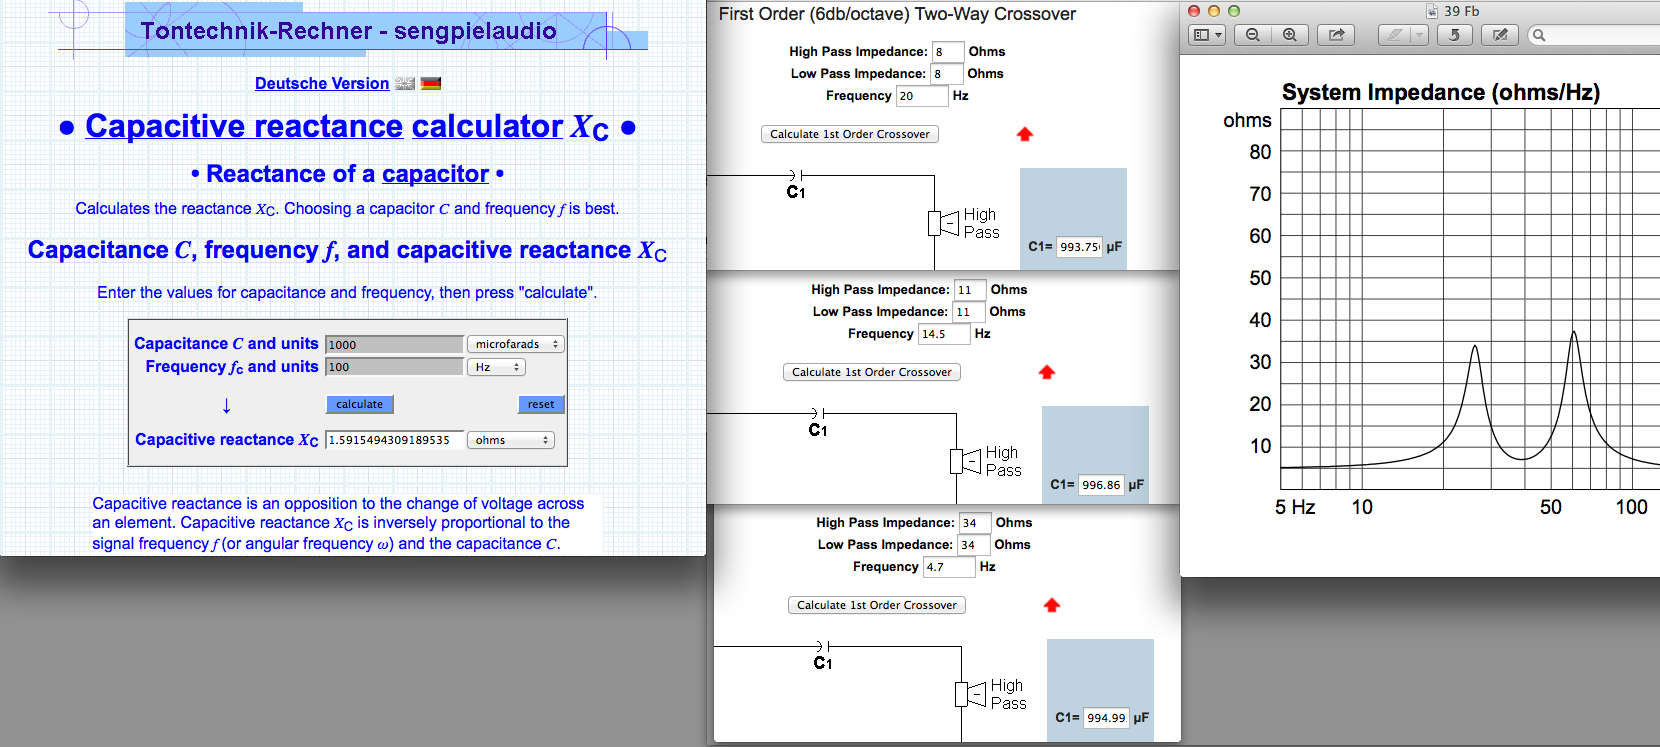Click the 39 Fb document proxy icon
Image resolution: width=1660 pixels, height=747 pixels.
tap(1432, 11)
